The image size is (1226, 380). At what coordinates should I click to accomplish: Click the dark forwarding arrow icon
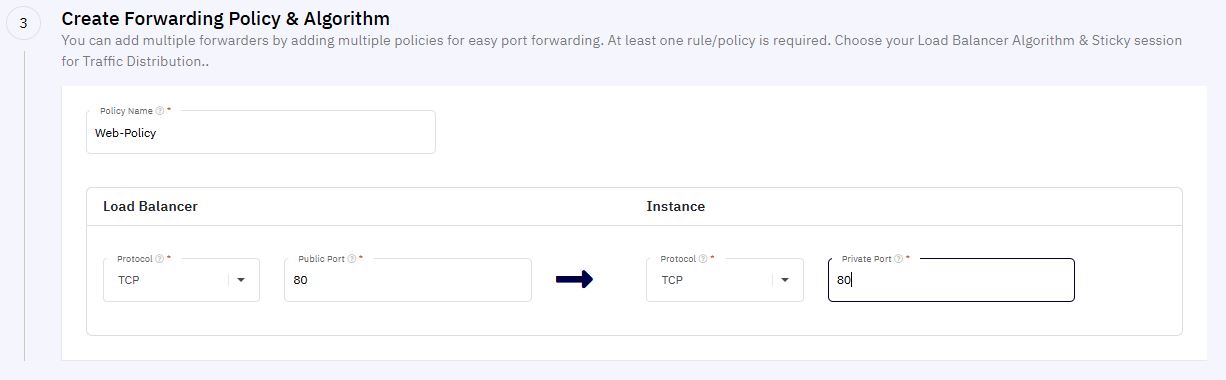(x=575, y=280)
